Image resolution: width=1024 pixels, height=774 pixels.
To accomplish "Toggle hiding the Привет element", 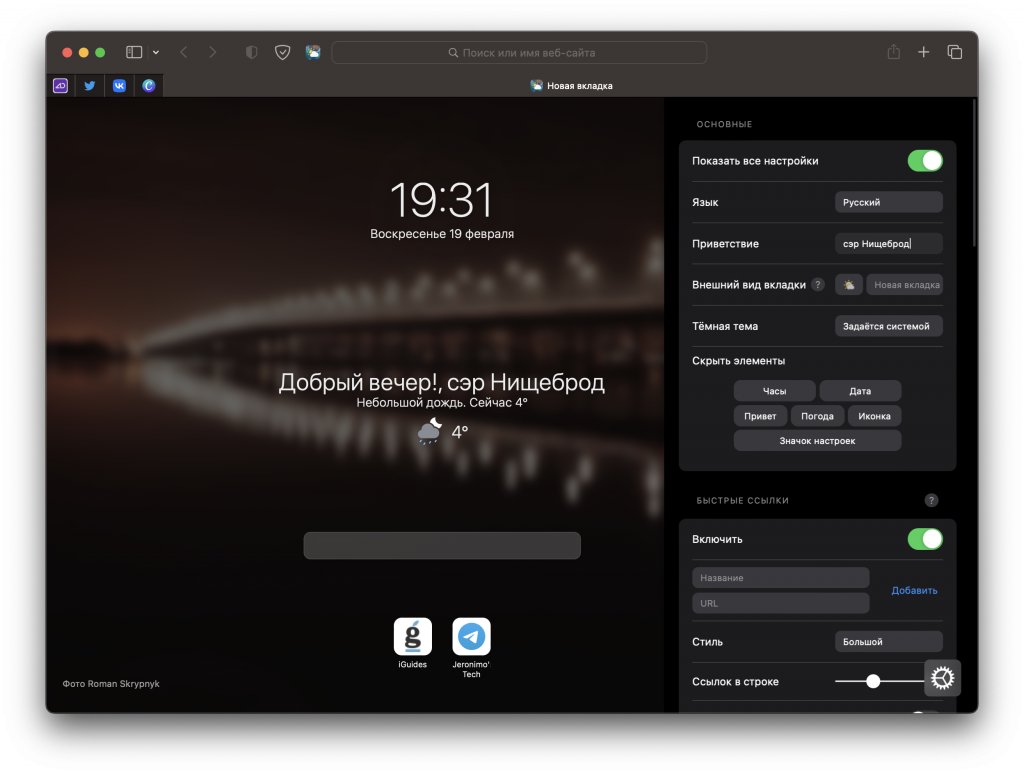I will [760, 415].
